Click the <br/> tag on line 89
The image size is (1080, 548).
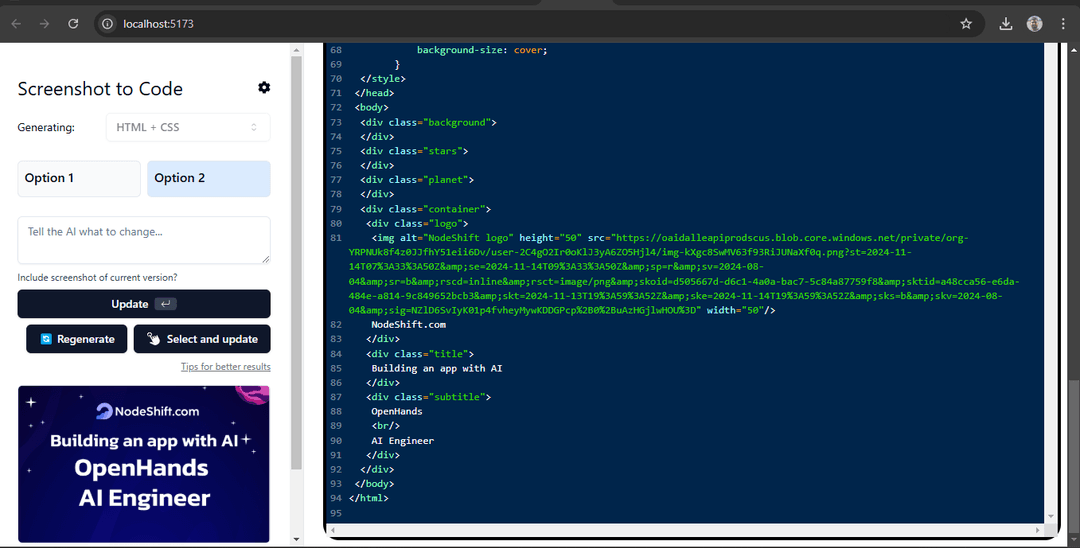(386, 425)
